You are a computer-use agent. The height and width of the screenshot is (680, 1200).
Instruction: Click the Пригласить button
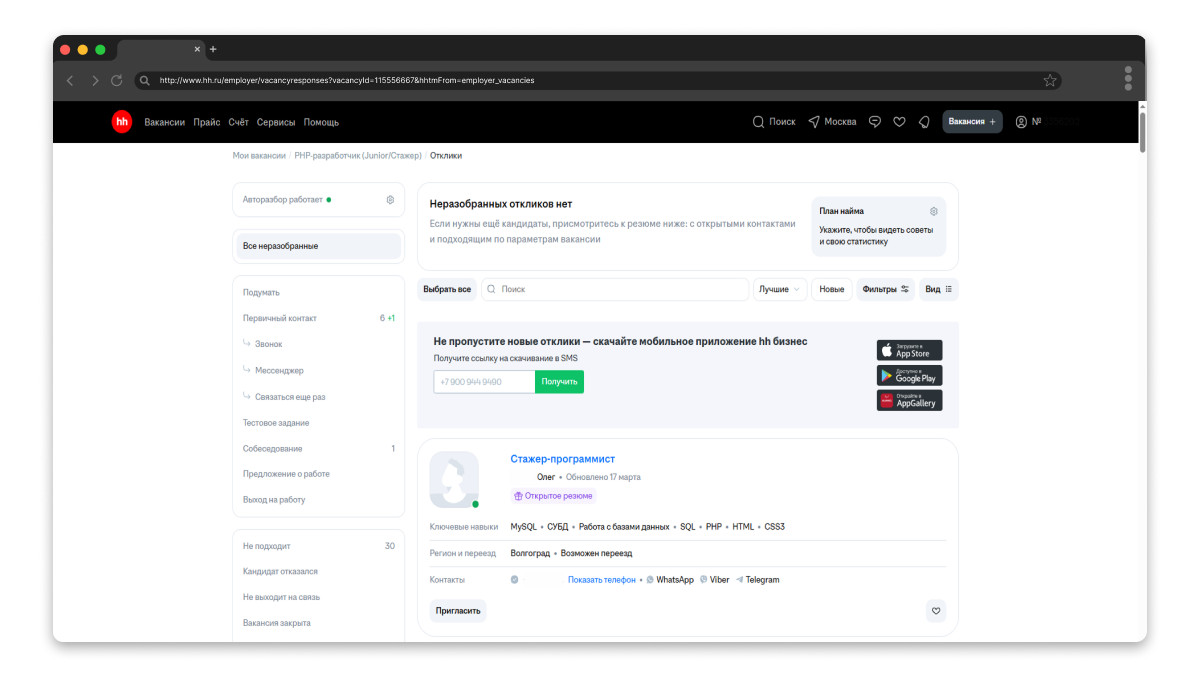click(x=458, y=611)
